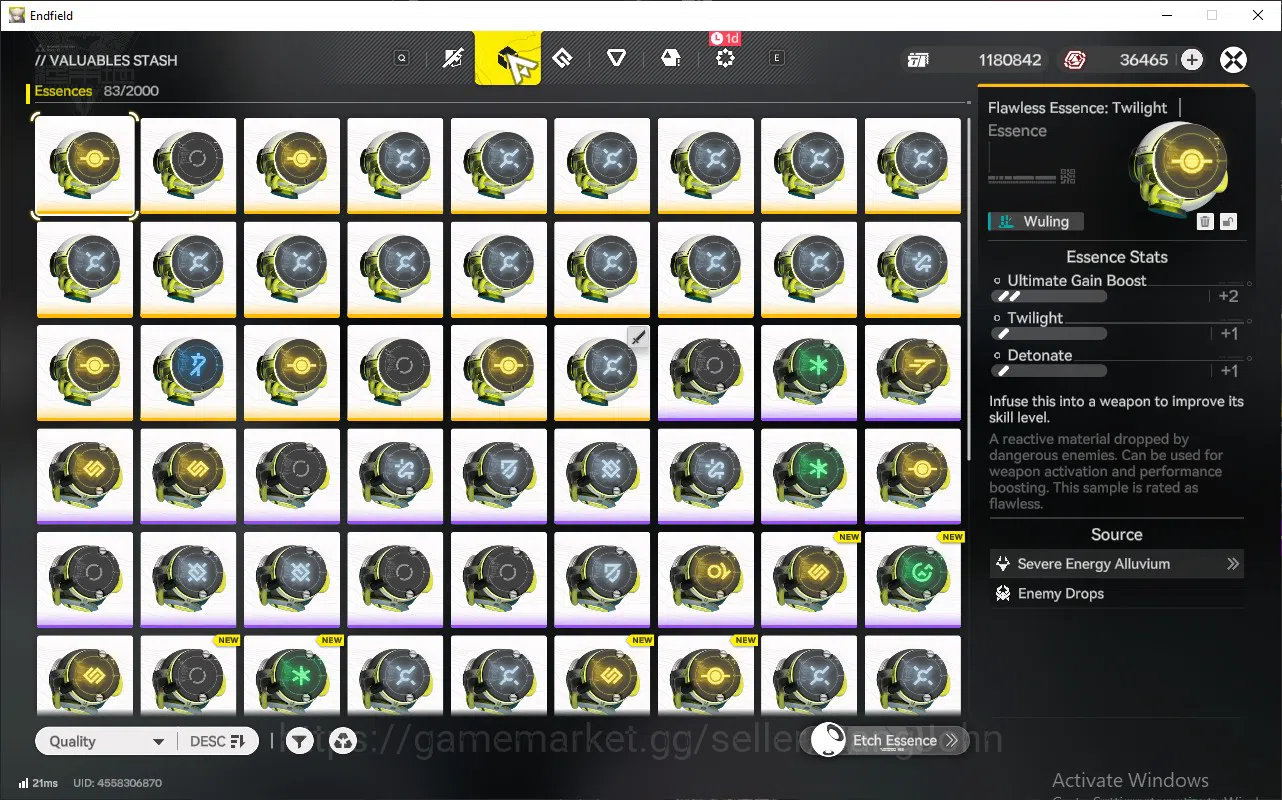Click the Endfield app icon in title bar
Screen dimensions: 1282x800
17,15
